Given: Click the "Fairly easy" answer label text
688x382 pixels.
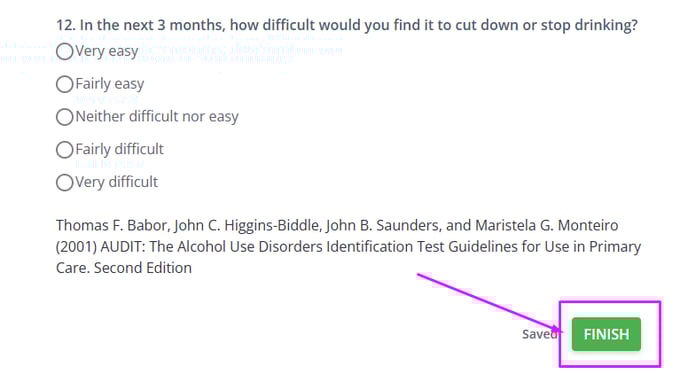Looking at the screenshot, I should [110, 84].
